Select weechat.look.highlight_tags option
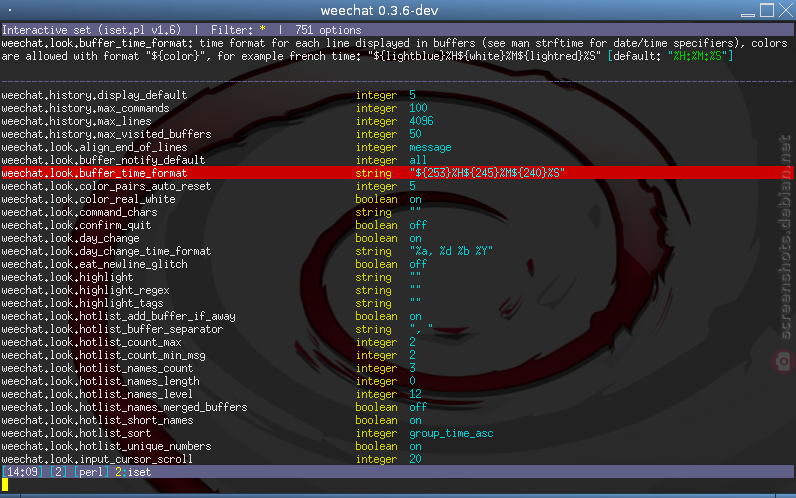Viewport: 796px width, 498px height. click(398, 304)
